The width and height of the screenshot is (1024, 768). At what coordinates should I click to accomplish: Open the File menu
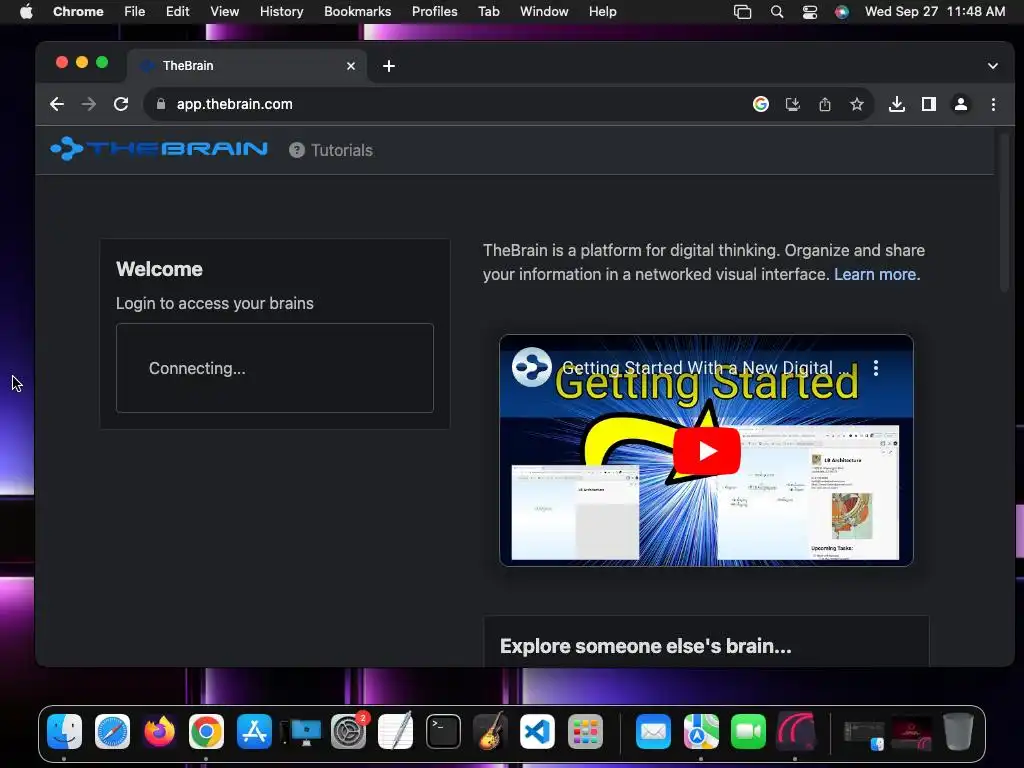(135, 12)
